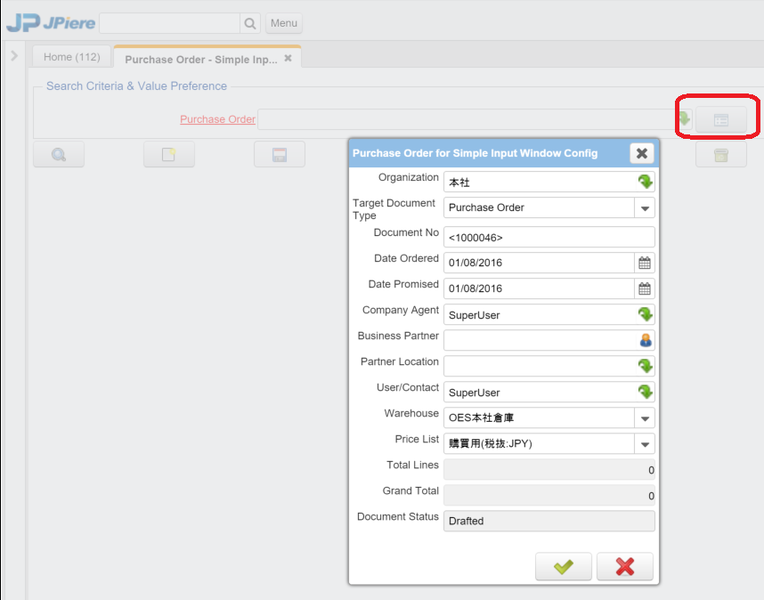
Task: Open the Menu button in header
Action: coord(283,23)
